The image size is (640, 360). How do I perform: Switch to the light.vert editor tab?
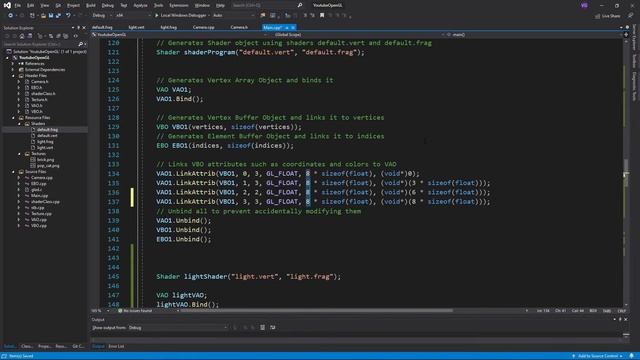tap(136, 27)
